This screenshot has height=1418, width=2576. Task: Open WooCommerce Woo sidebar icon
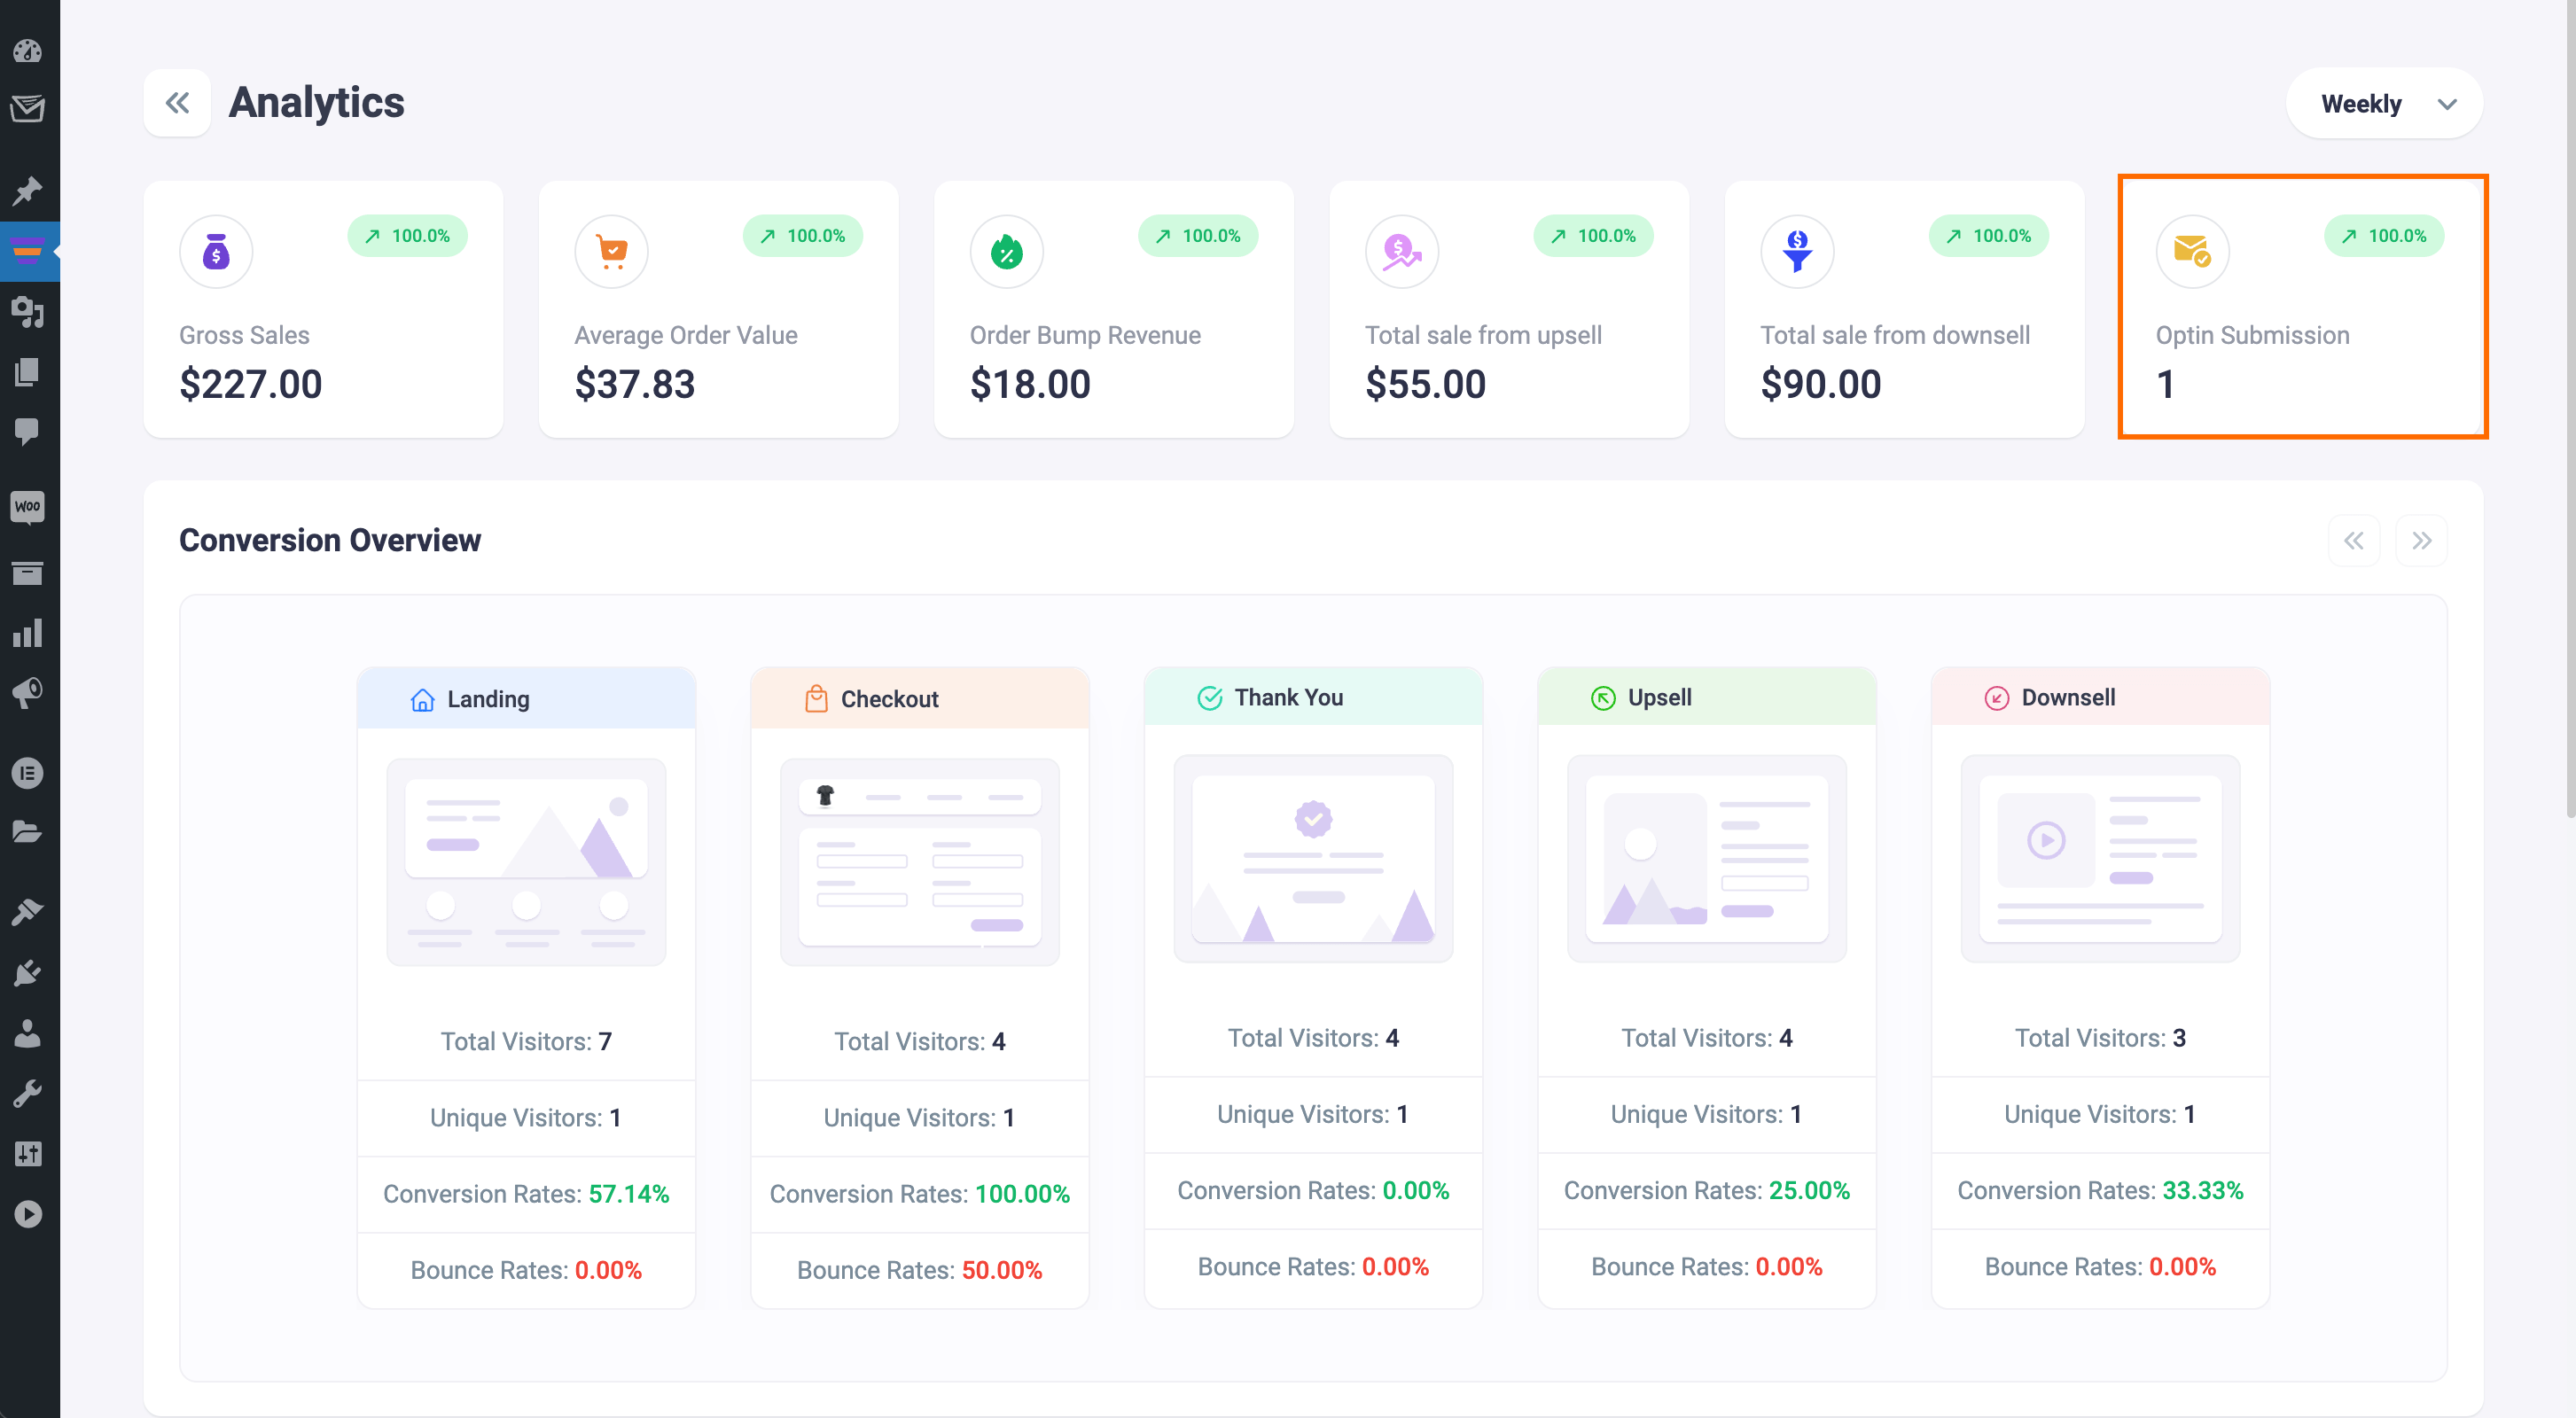click(28, 506)
